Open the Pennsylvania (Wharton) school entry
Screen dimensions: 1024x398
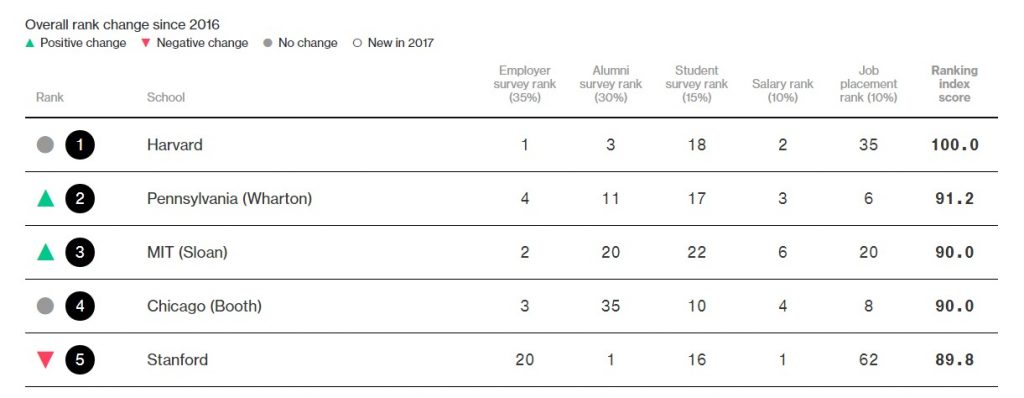pyautogui.click(x=229, y=198)
